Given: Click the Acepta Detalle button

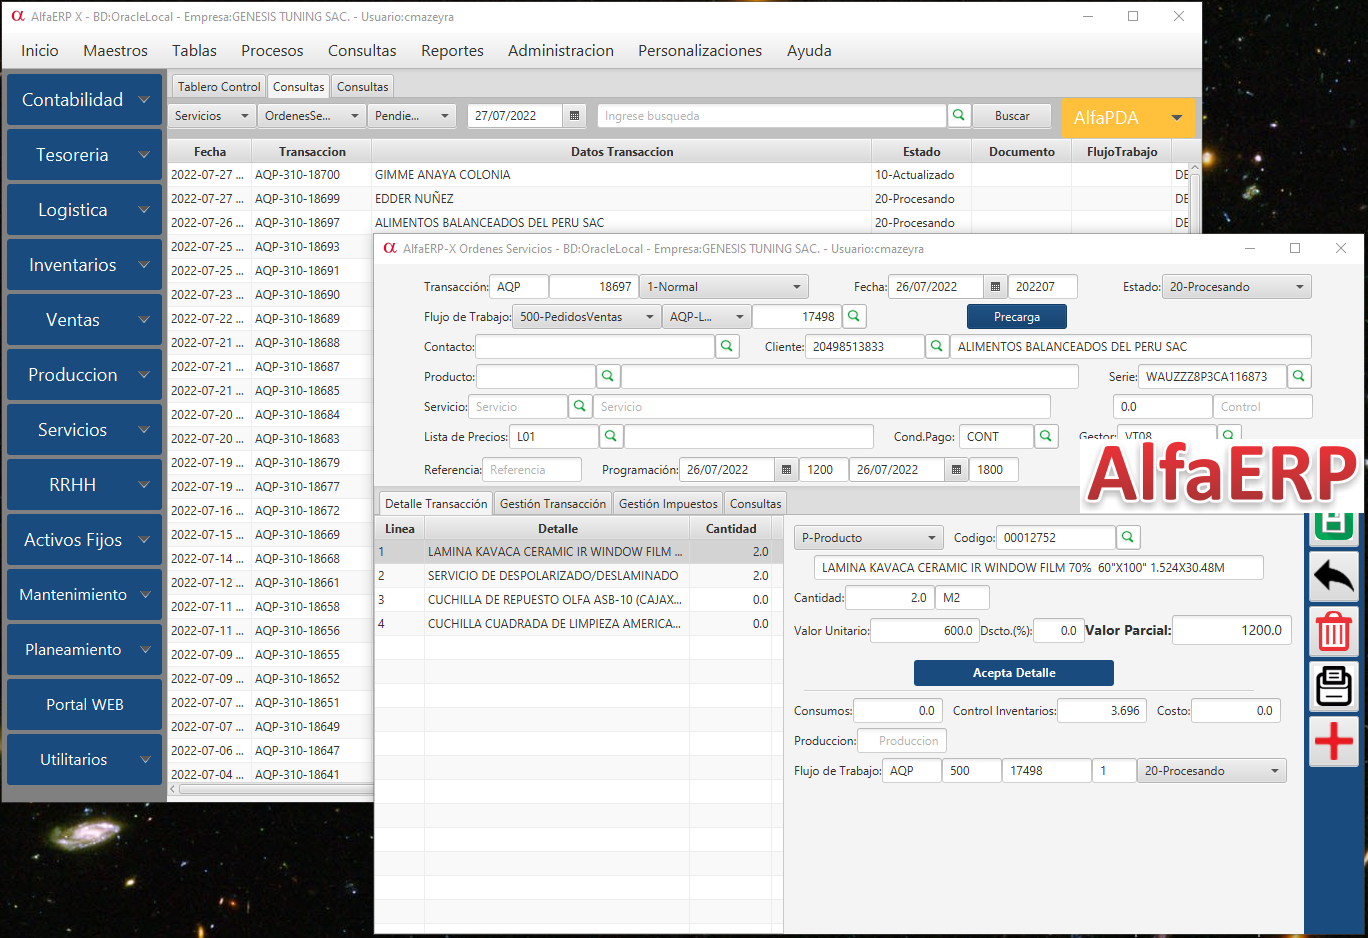Looking at the screenshot, I should click(x=1013, y=673).
